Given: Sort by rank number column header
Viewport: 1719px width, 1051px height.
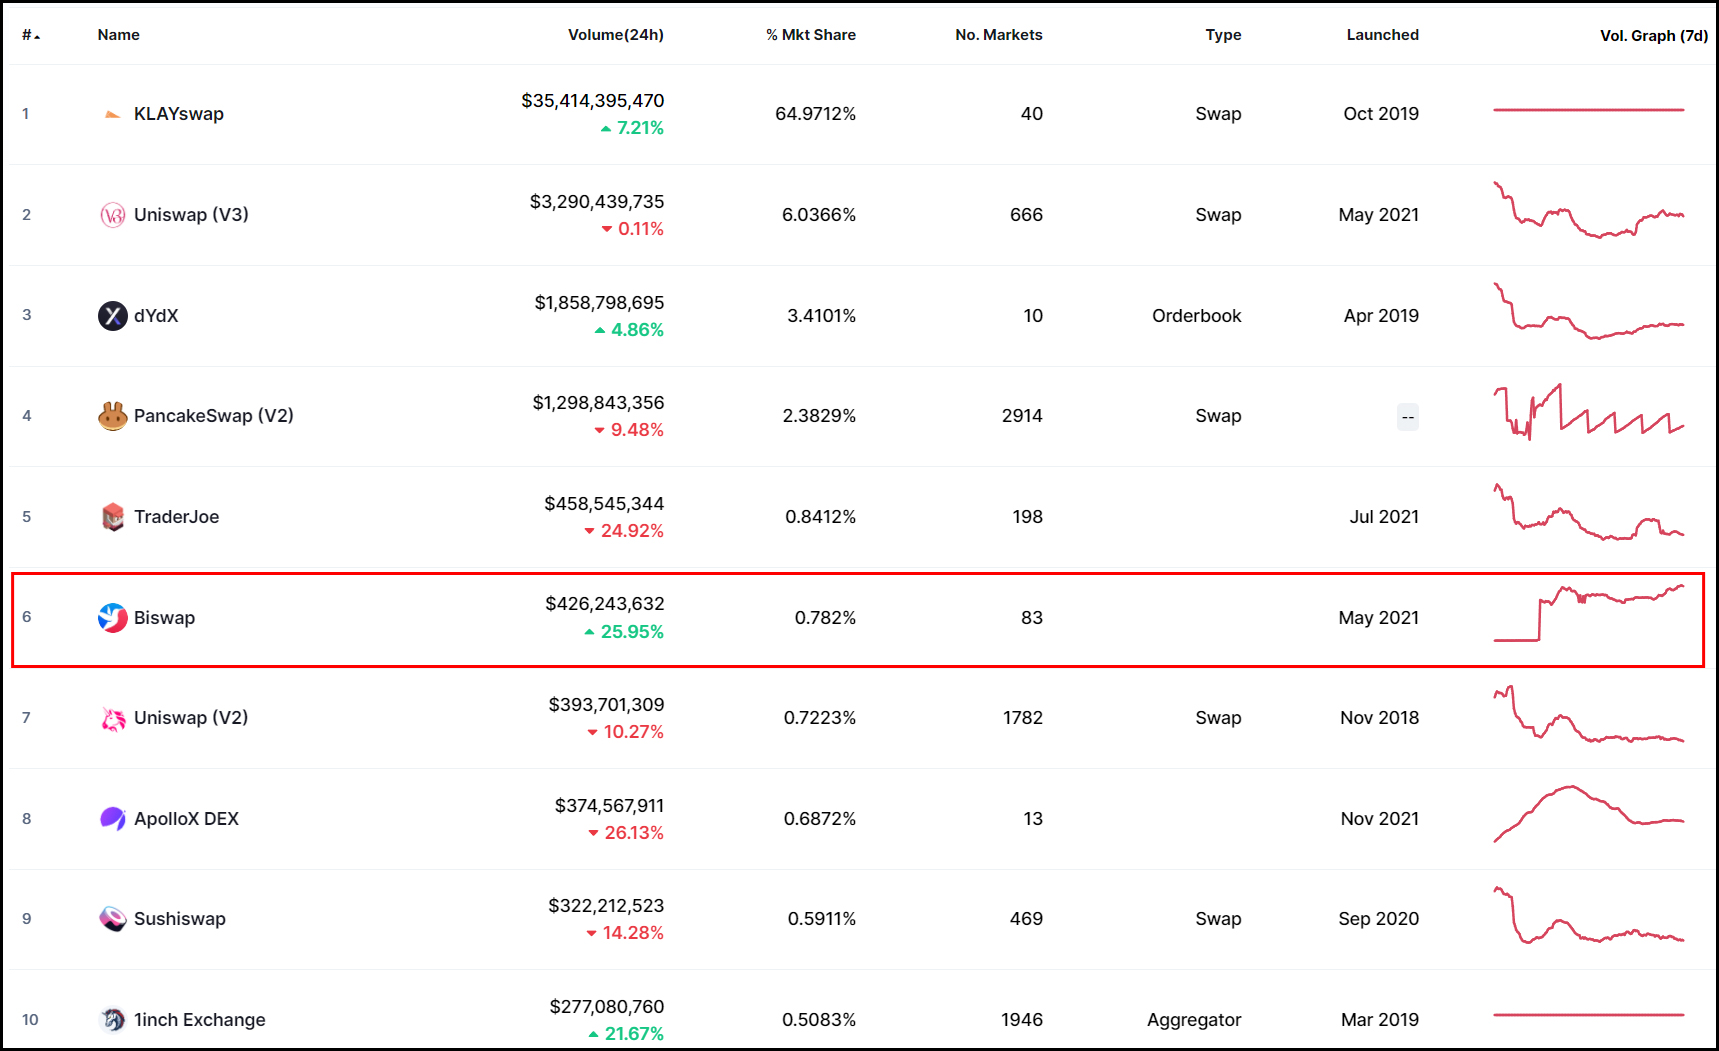Looking at the screenshot, I should click(31, 35).
